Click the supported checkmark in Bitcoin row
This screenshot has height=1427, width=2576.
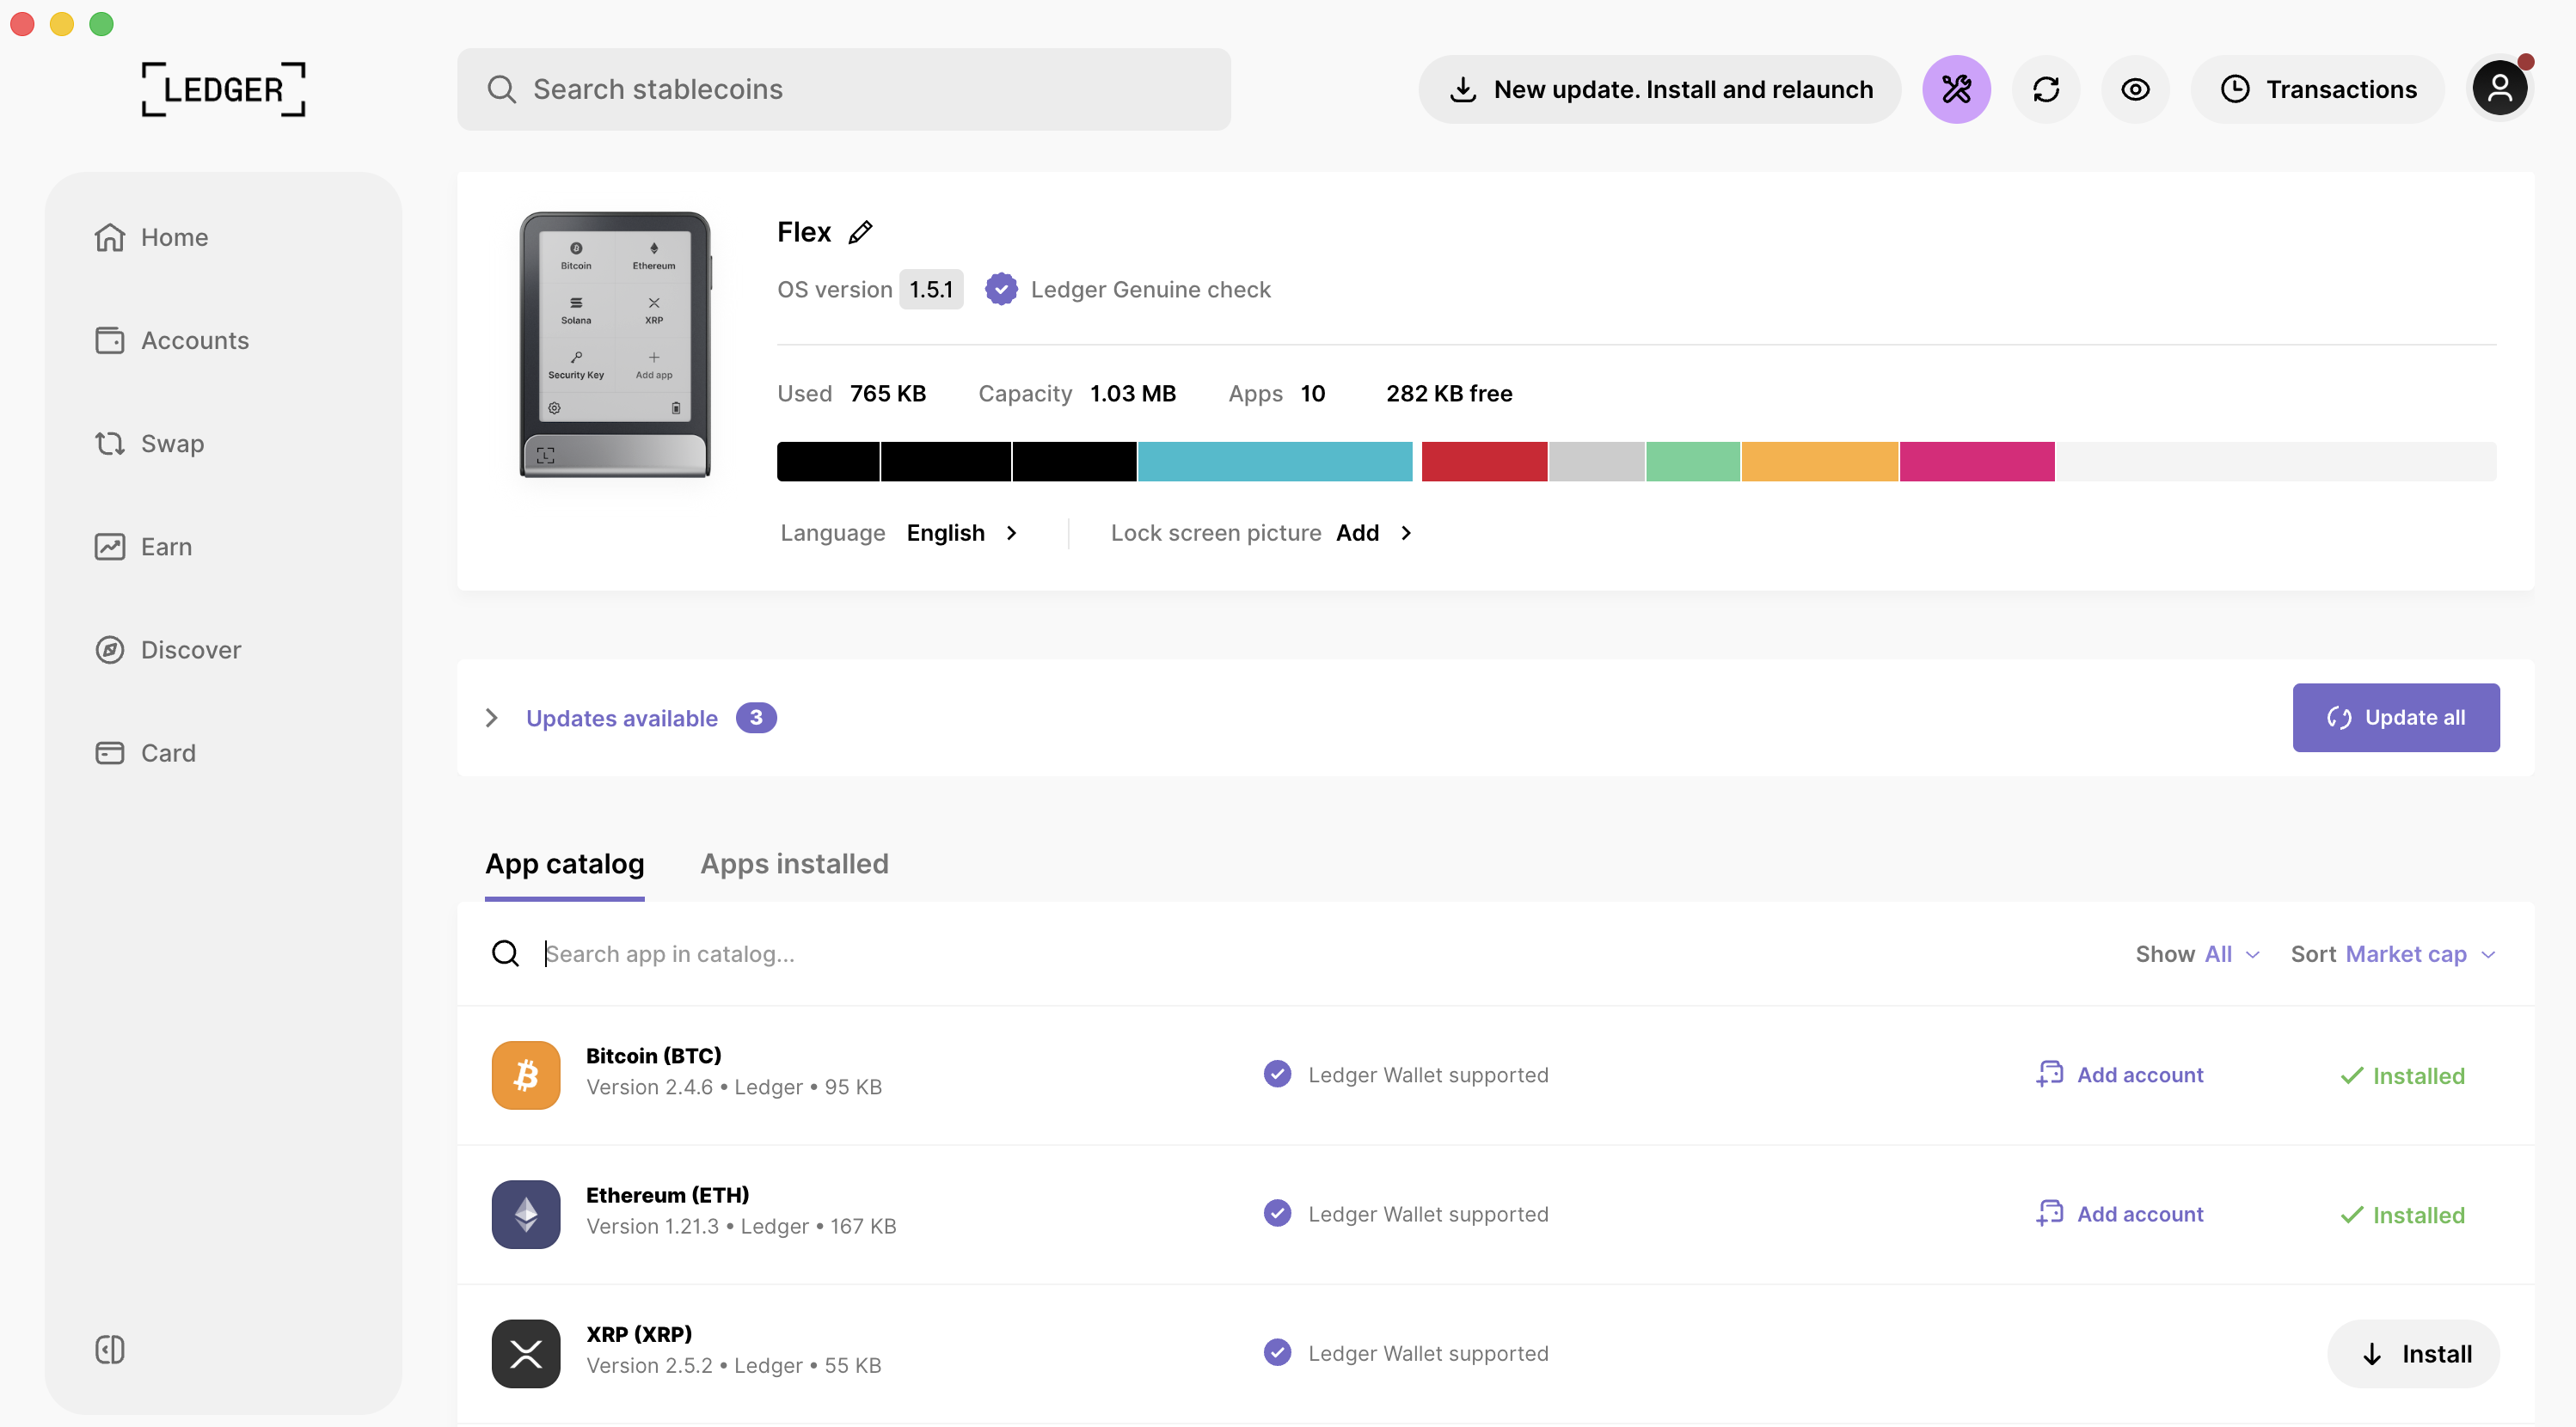coord(1277,1074)
